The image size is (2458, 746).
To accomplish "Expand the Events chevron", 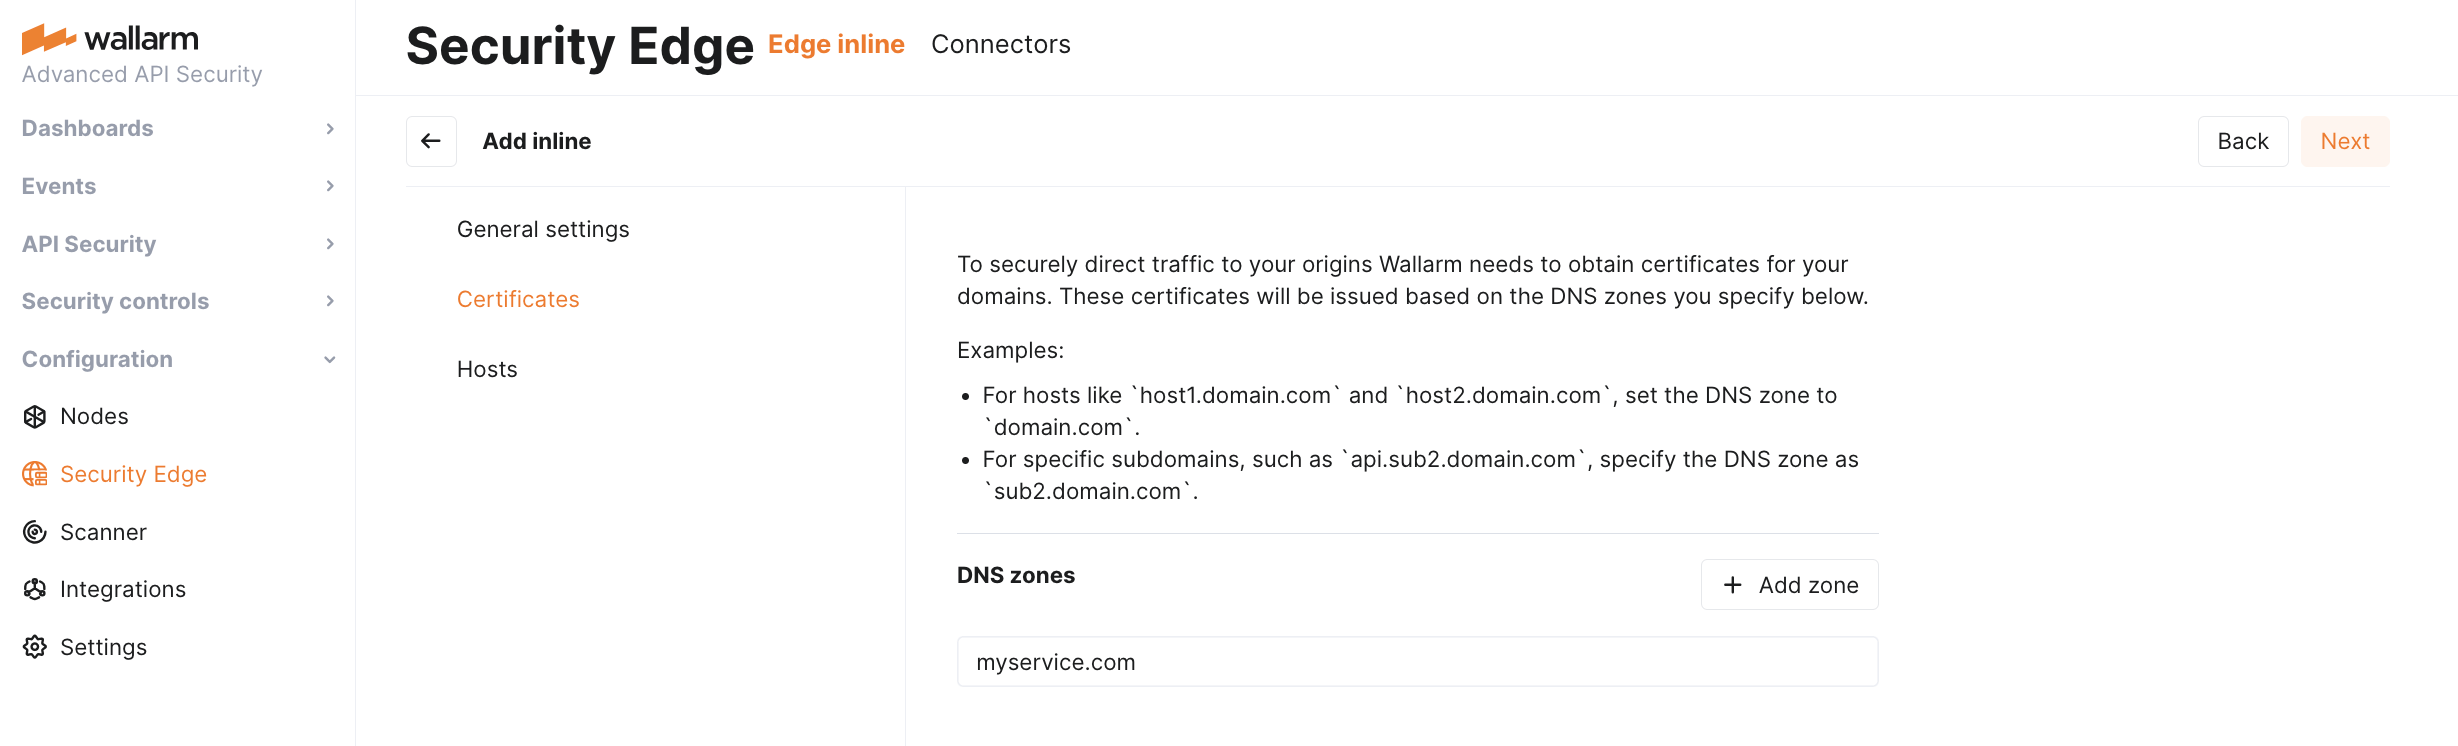I will 330,186.
